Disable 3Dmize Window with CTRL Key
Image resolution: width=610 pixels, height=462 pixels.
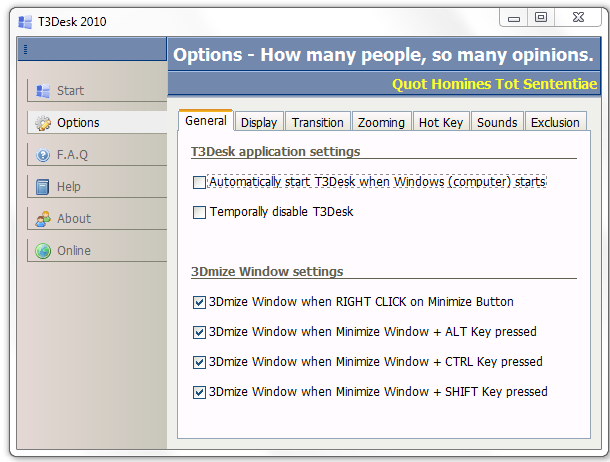(199, 362)
